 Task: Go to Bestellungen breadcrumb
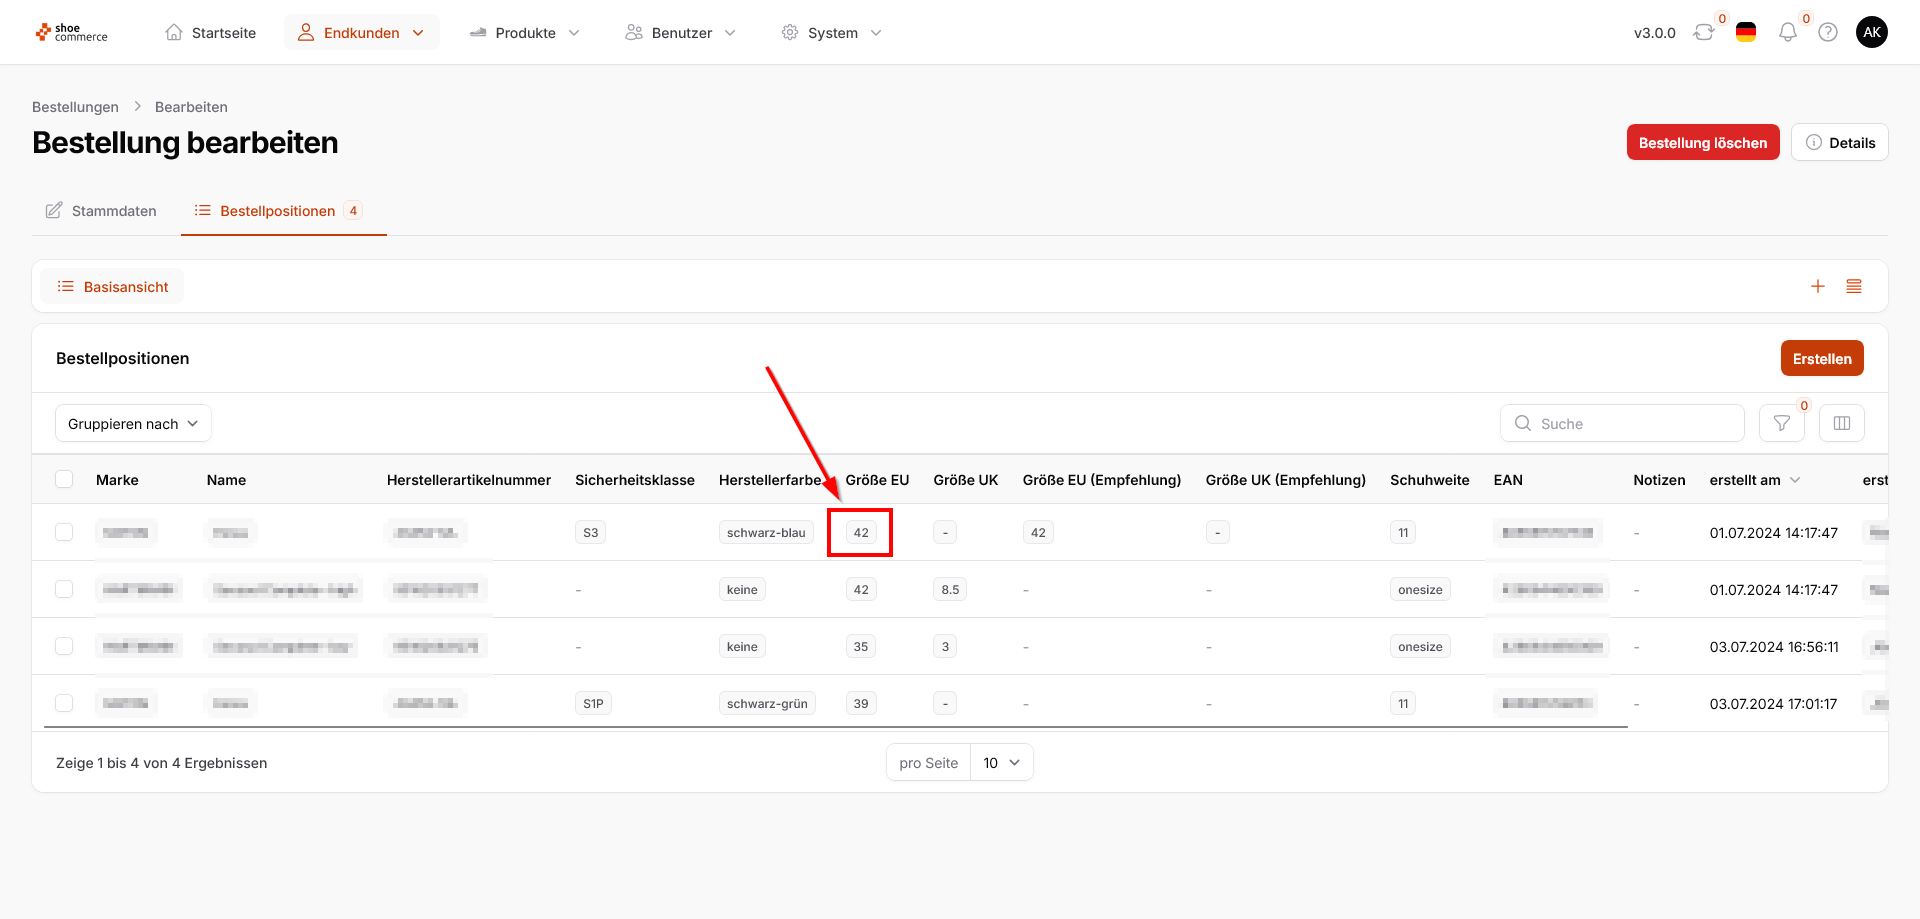click(75, 107)
